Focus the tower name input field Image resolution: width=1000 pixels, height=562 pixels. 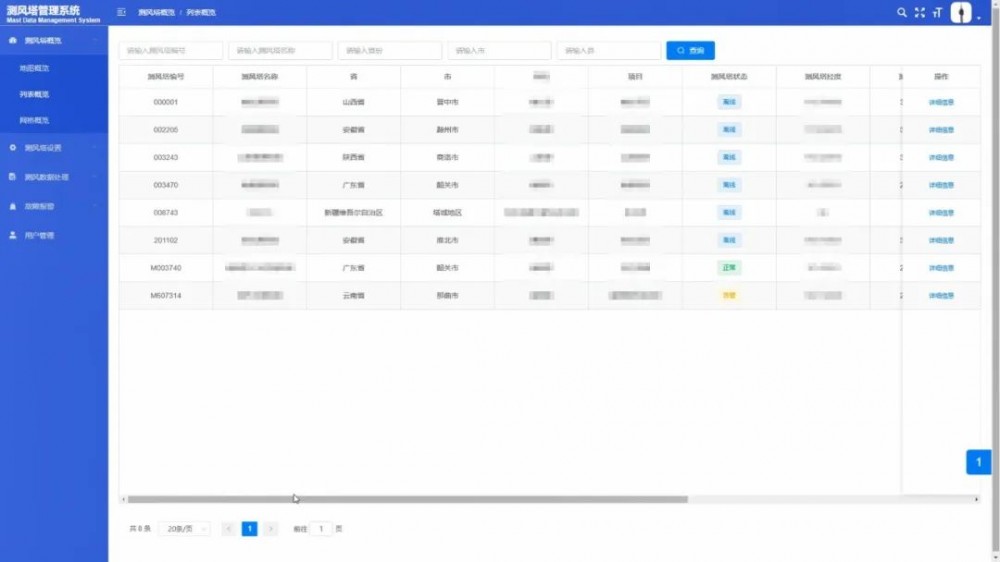(x=281, y=50)
